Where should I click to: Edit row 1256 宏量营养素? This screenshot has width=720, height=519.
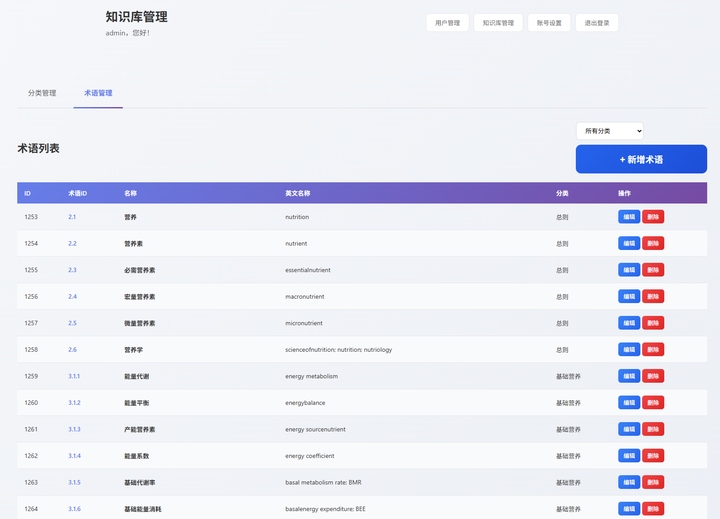pos(629,296)
